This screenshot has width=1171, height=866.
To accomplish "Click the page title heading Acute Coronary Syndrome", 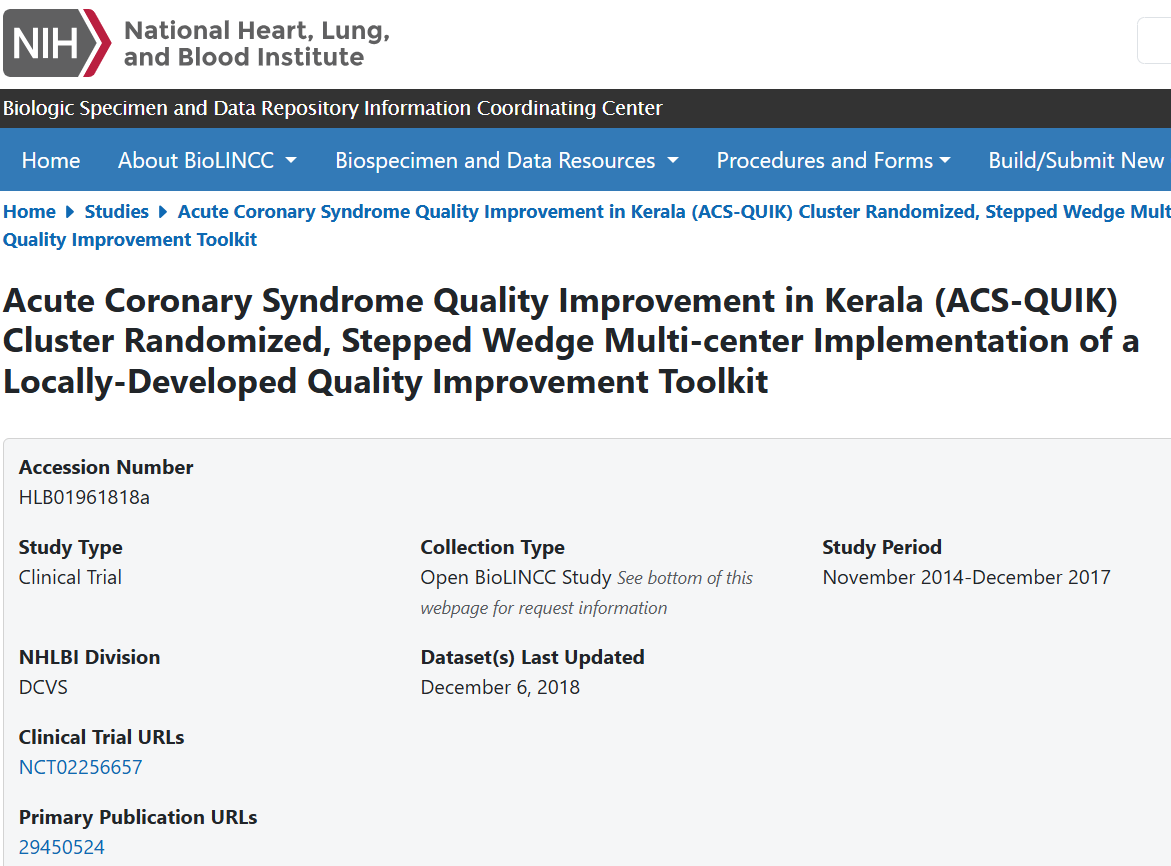I will [x=571, y=341].
